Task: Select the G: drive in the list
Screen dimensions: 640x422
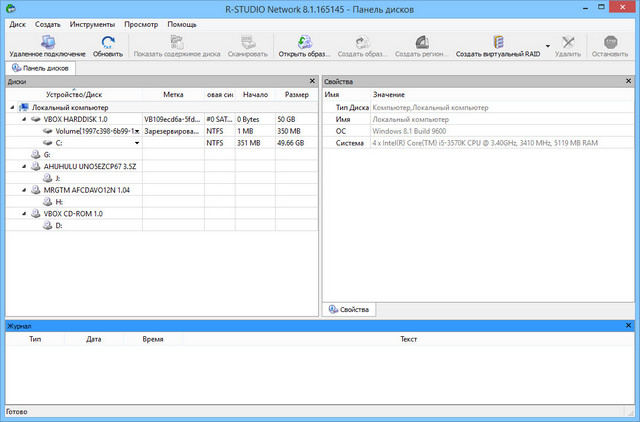Action: pos(46,155)
